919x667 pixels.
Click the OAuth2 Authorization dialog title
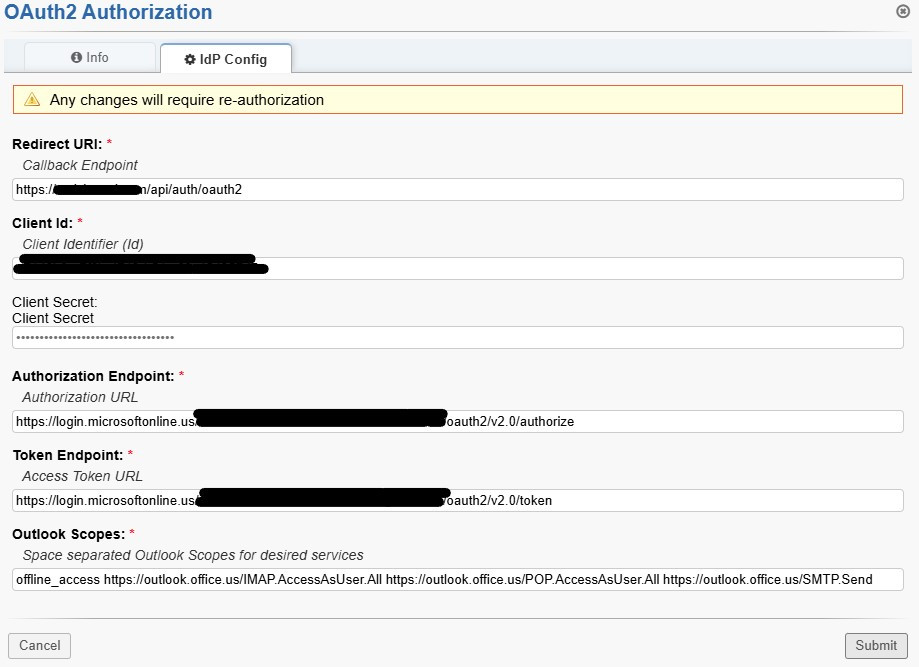(108, 13)
